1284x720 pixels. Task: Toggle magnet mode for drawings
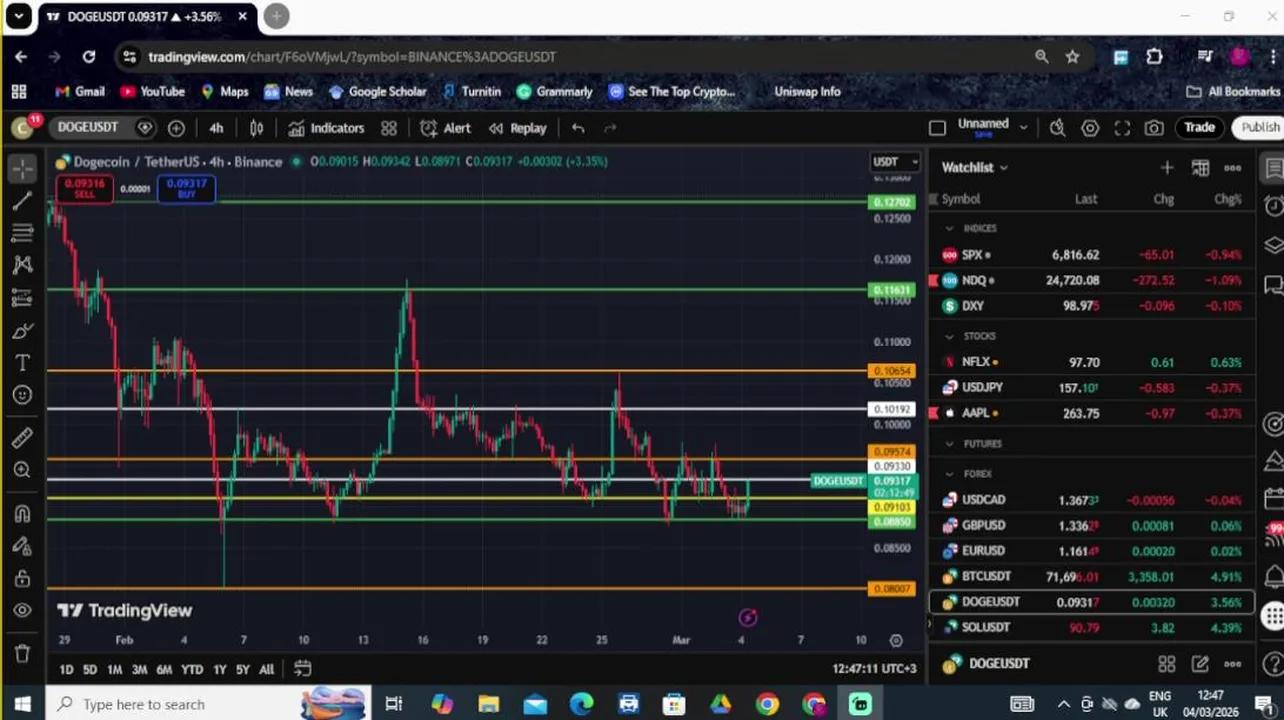pyautogui.click(x=22, y=514)
